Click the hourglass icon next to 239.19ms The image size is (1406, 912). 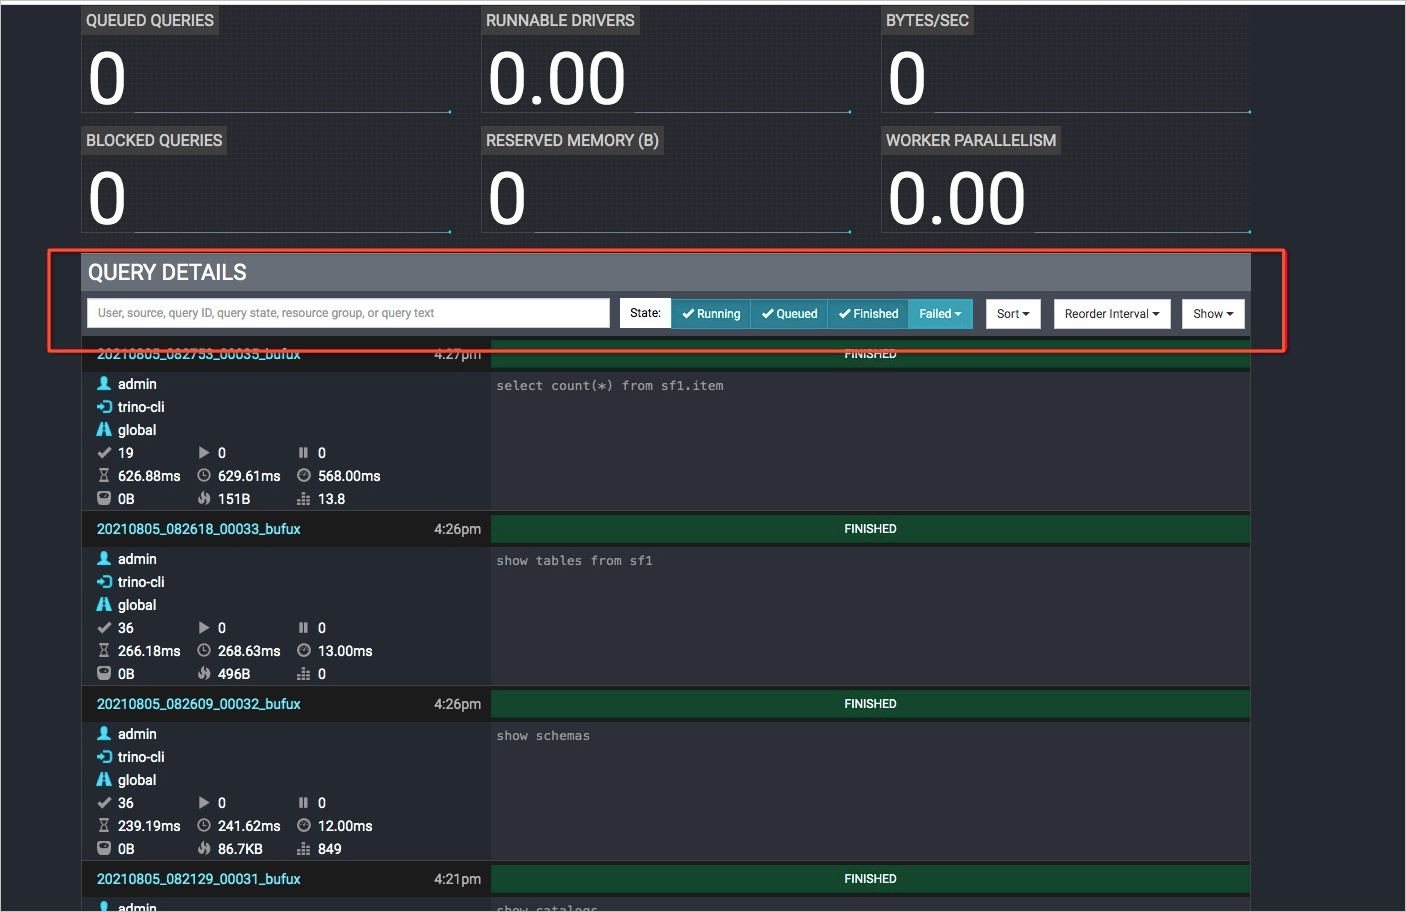tap(104, 826)
